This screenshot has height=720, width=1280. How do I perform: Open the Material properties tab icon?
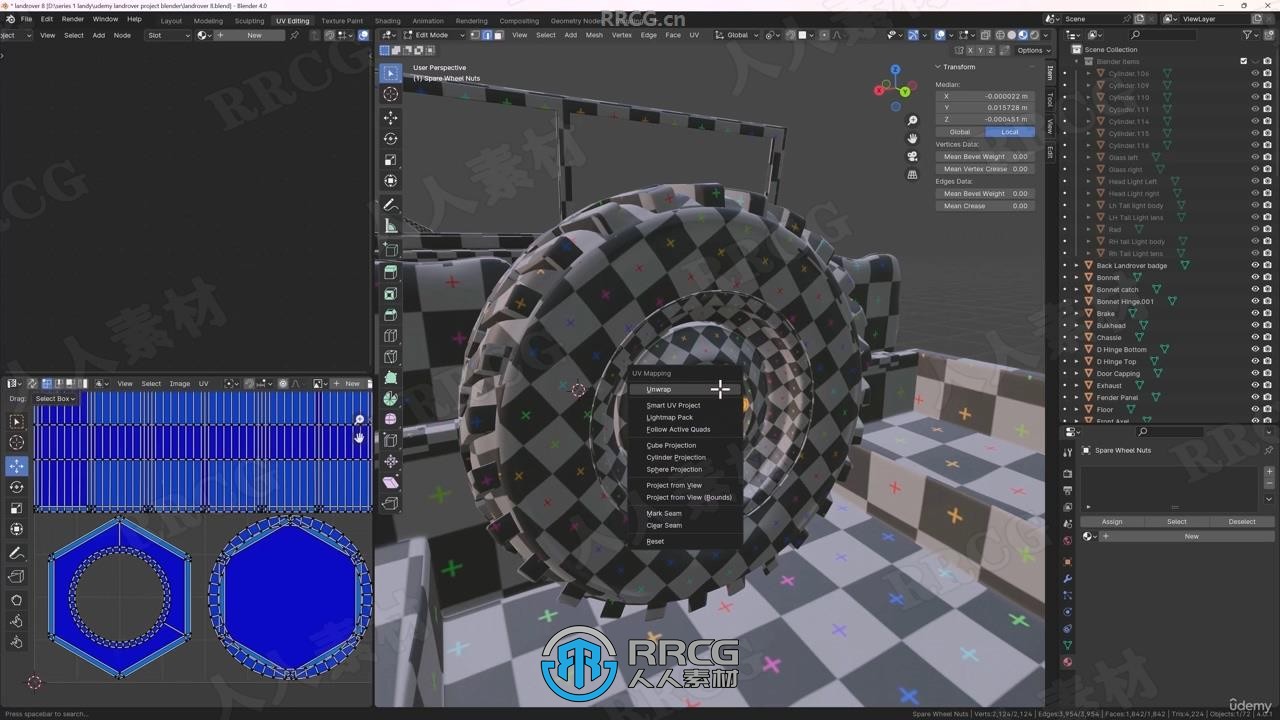click(x=1067, y=662)
